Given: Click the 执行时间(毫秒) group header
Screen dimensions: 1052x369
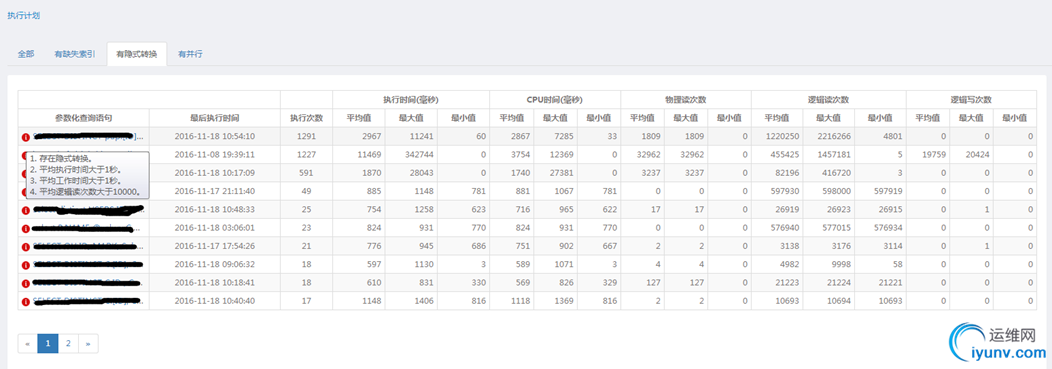Looking at the screenshot, I should pyautogui.click(x=411, y=99).
